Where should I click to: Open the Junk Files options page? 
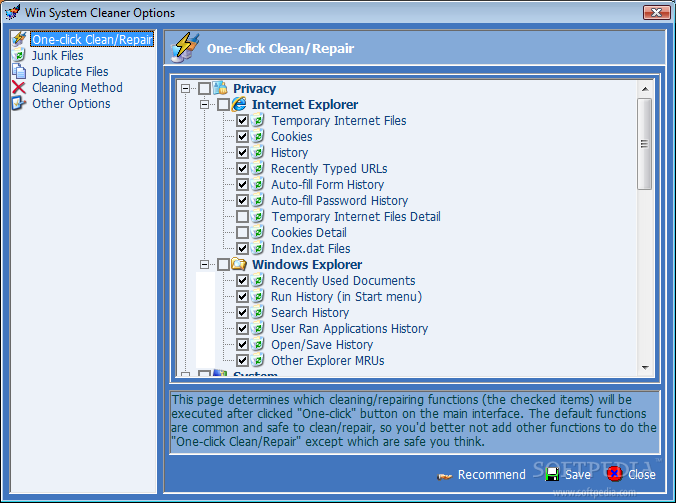57,56
